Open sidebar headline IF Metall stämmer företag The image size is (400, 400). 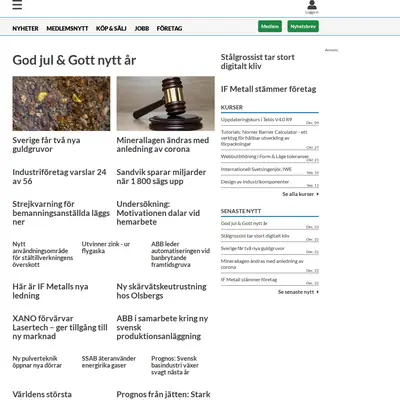tap(268, 89)
